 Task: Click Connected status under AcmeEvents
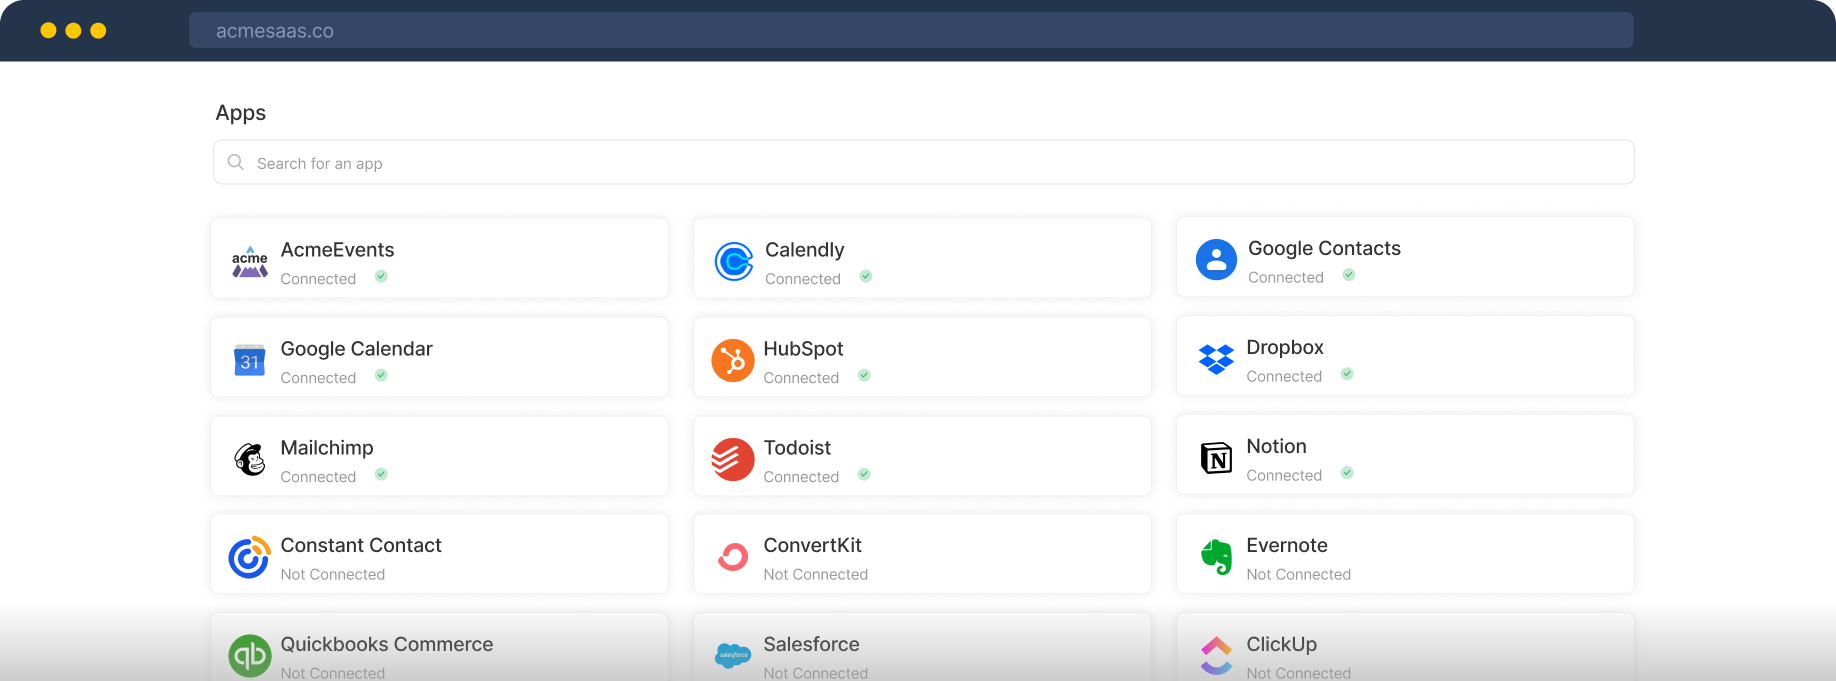pos(318,279)
